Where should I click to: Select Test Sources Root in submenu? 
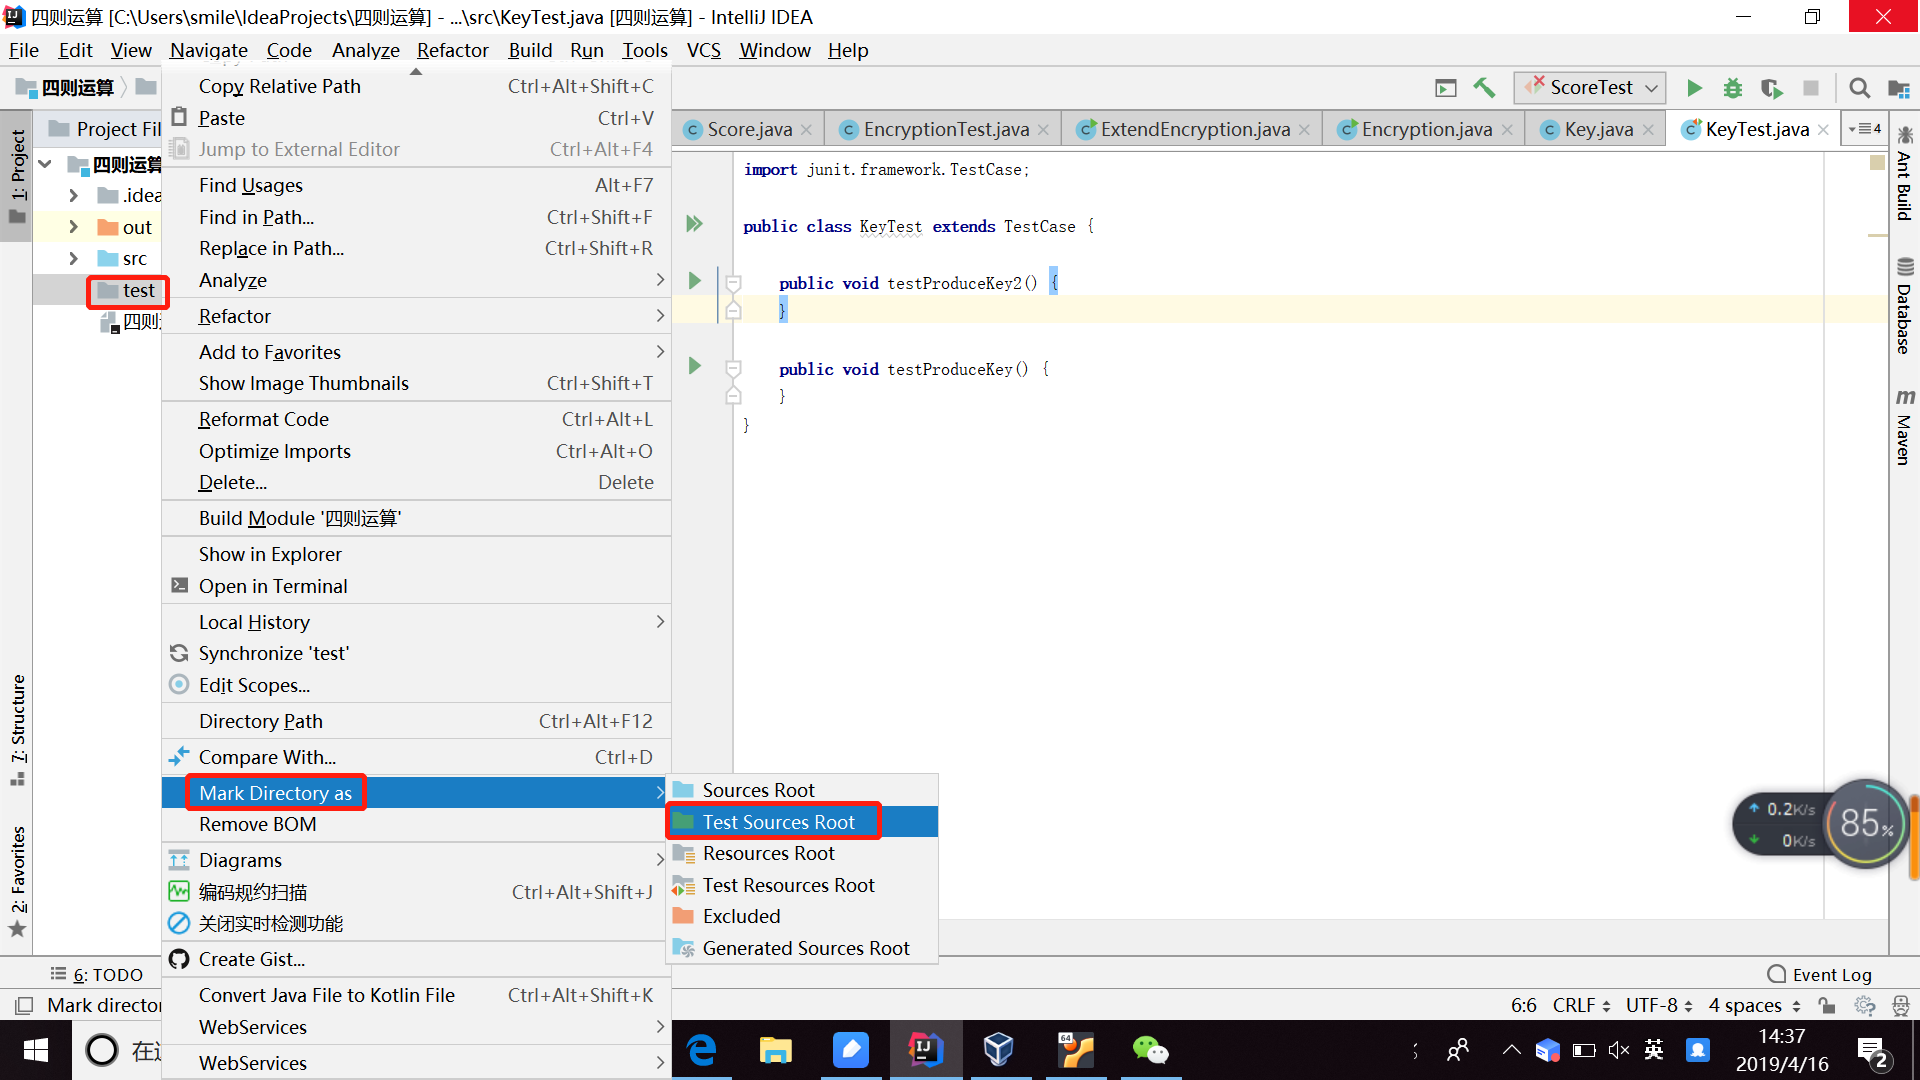click(802, 822)
